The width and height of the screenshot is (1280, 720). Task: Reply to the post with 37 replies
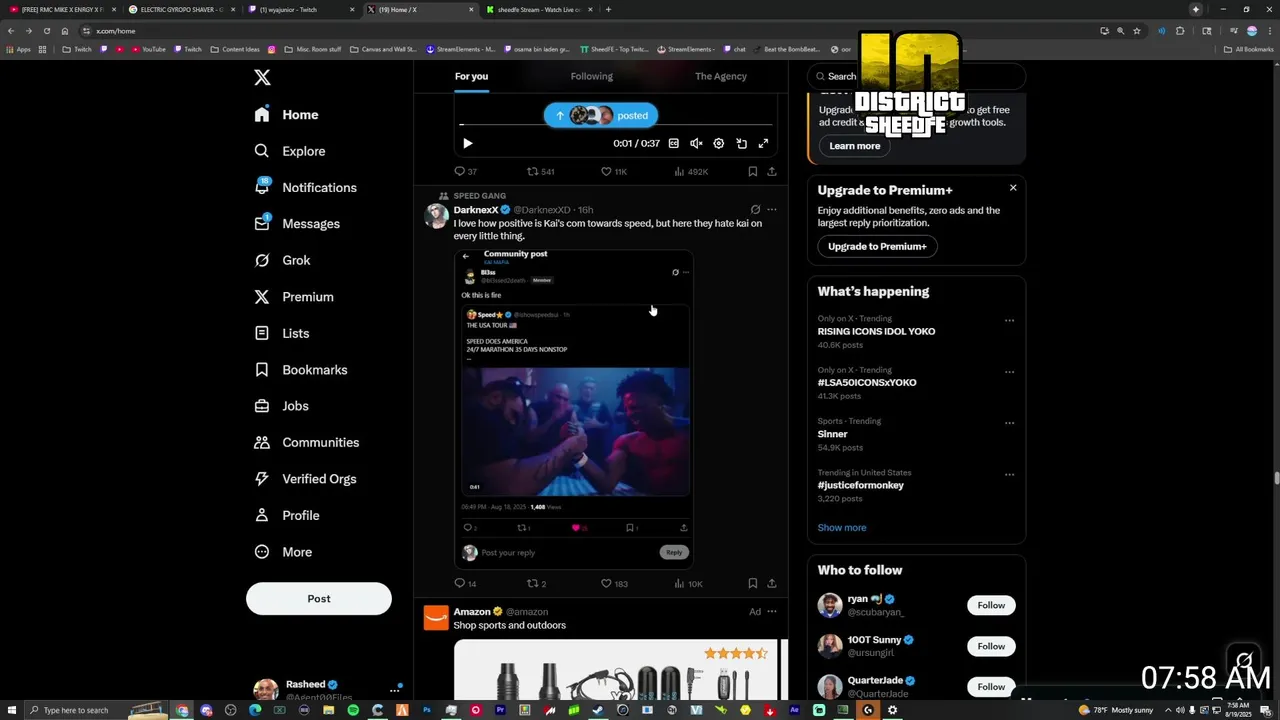(x=465, y=172)
